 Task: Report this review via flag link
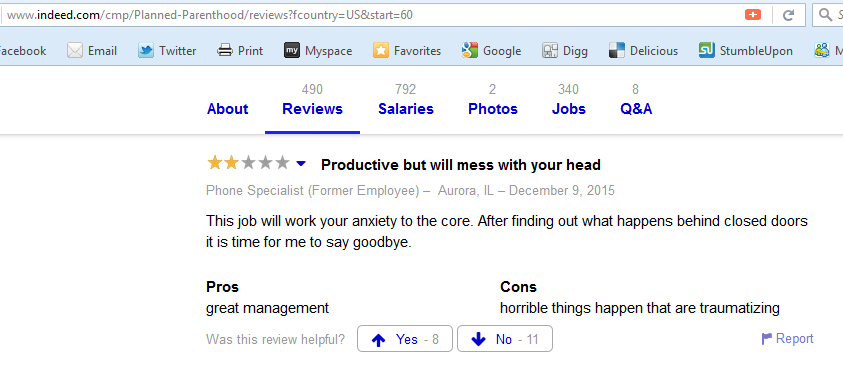[788, 338]
